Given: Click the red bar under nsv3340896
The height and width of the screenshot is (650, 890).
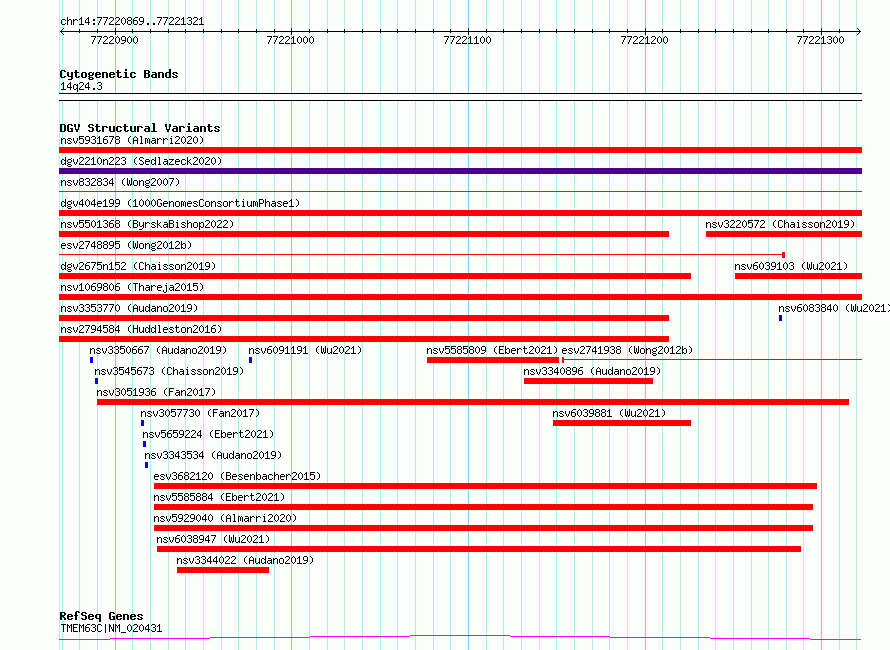Looking at the screenshot, I should [588, 381].
